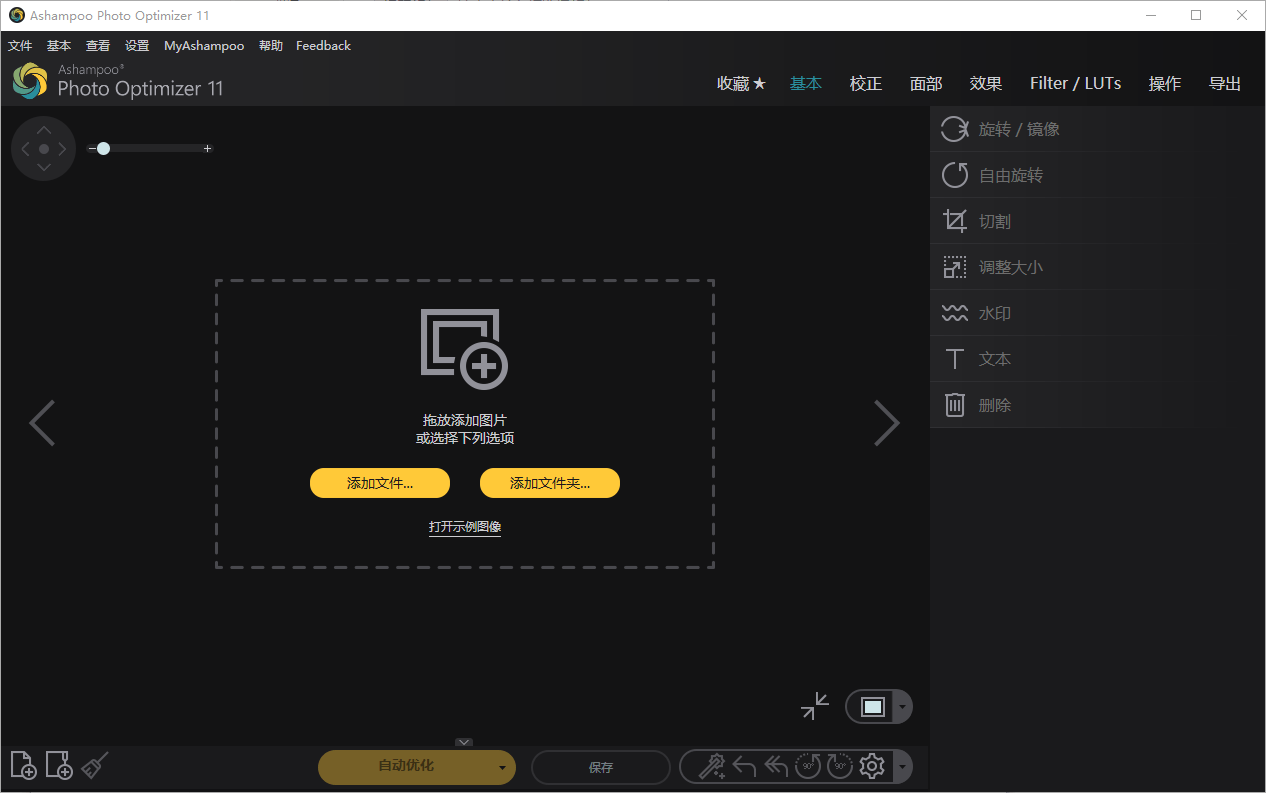This screenshot has height=793, width=1266.
Task: Click the add folder icon bottom left
Action: click(x=59, y=765)
